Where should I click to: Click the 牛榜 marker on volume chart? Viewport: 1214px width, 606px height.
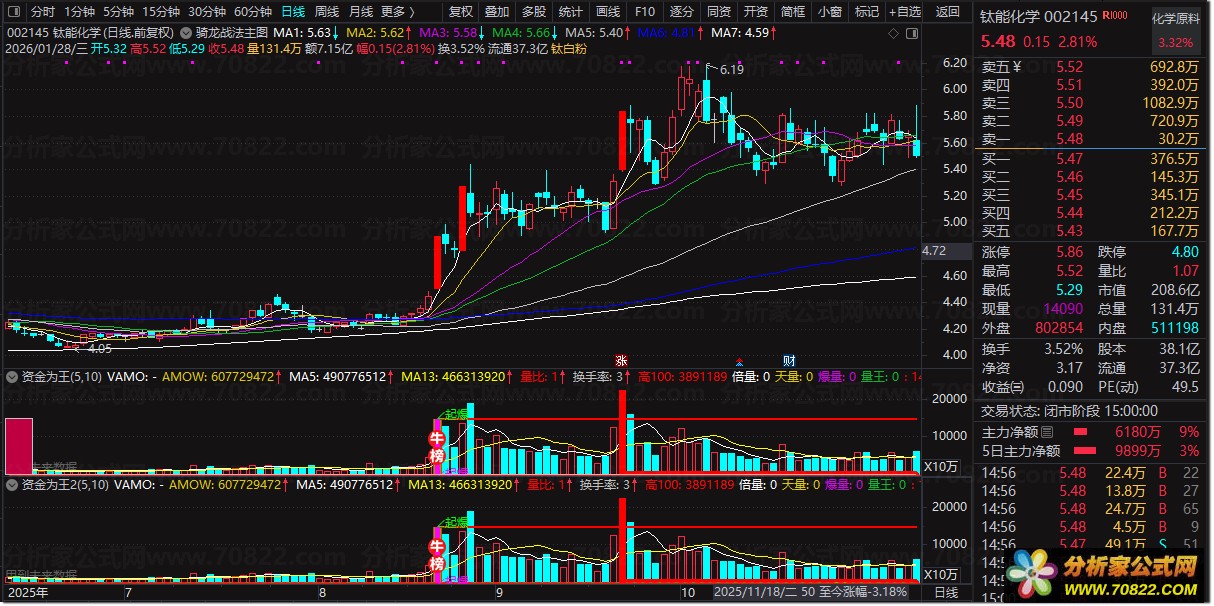(x=437, y=447)
